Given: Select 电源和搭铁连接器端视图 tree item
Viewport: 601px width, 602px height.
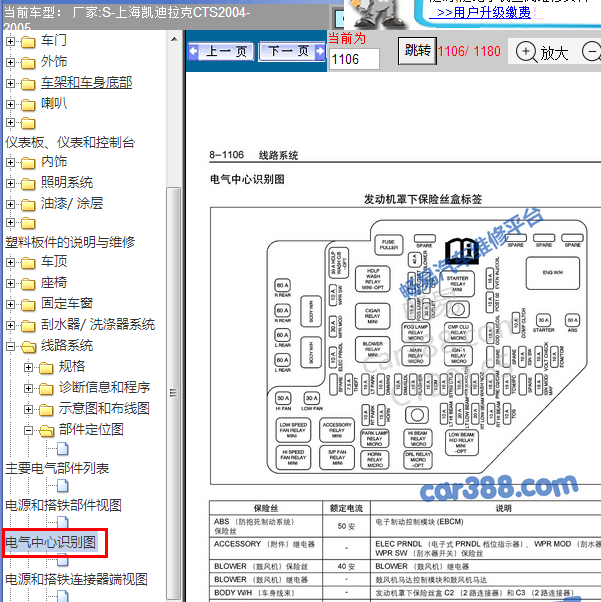Looking at the screenshot, I should [x=76, y=579].
